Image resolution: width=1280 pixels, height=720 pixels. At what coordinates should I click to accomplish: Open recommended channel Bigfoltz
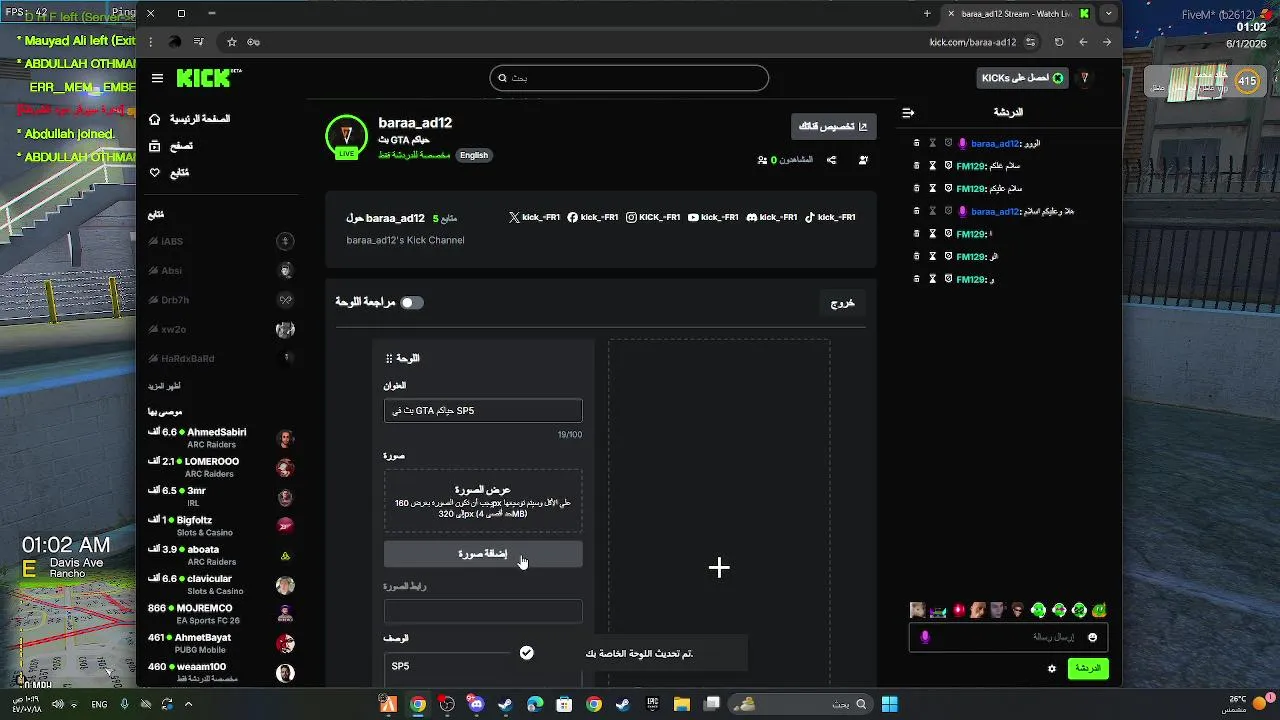point(221,526)
